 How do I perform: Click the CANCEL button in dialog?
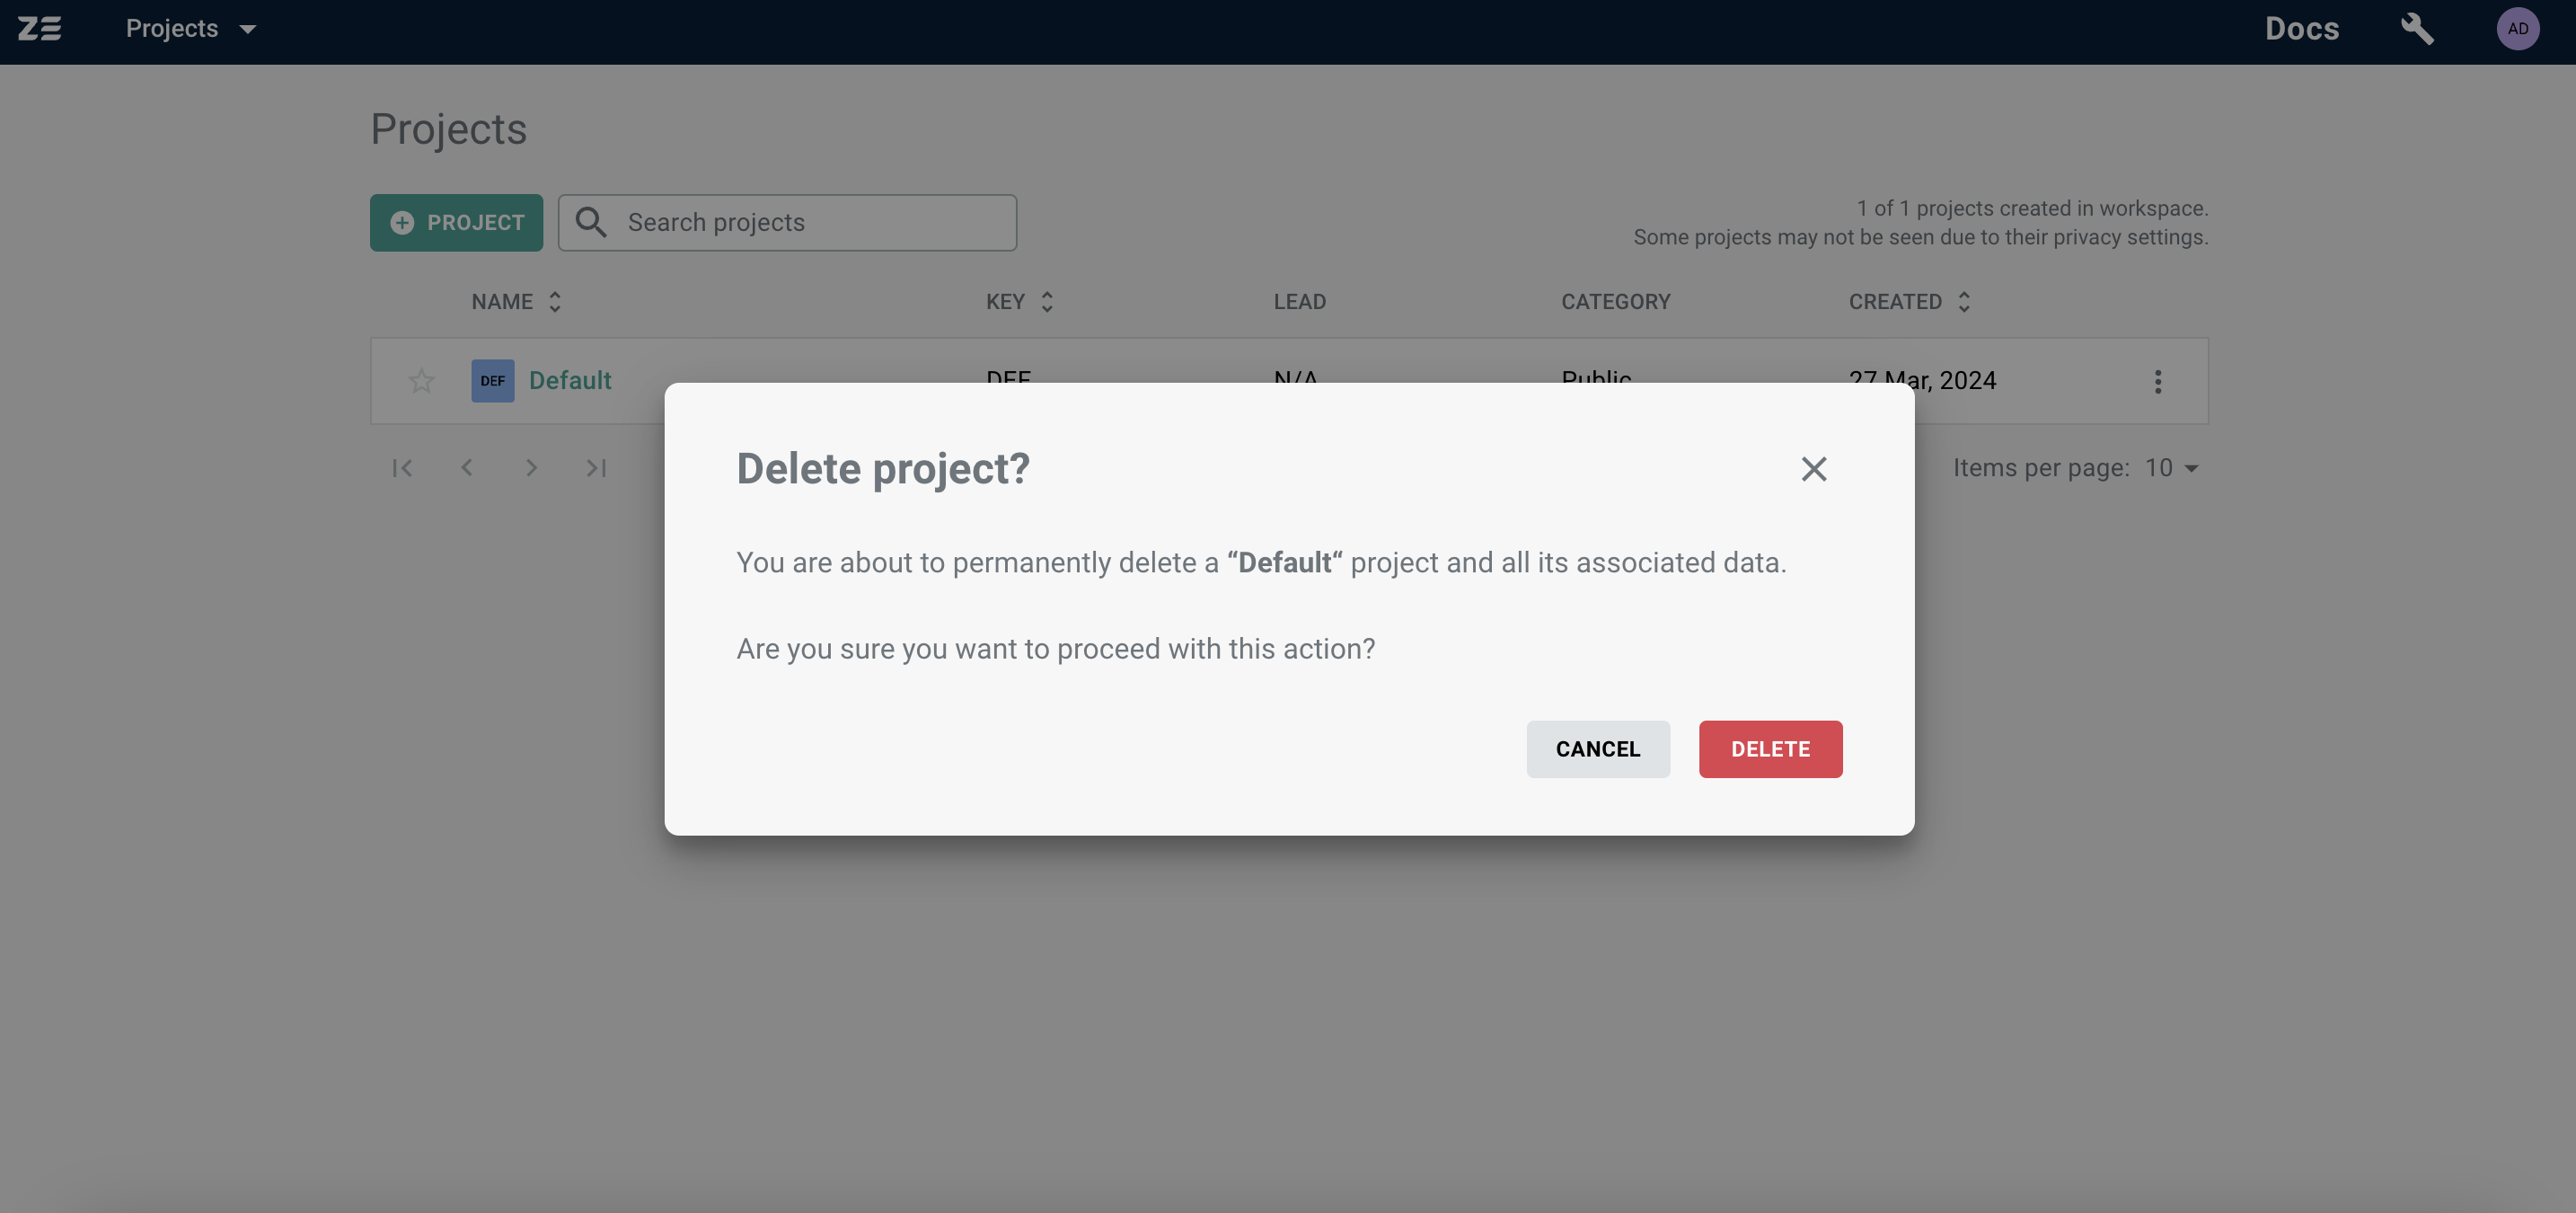click(x=1597, y=749)
